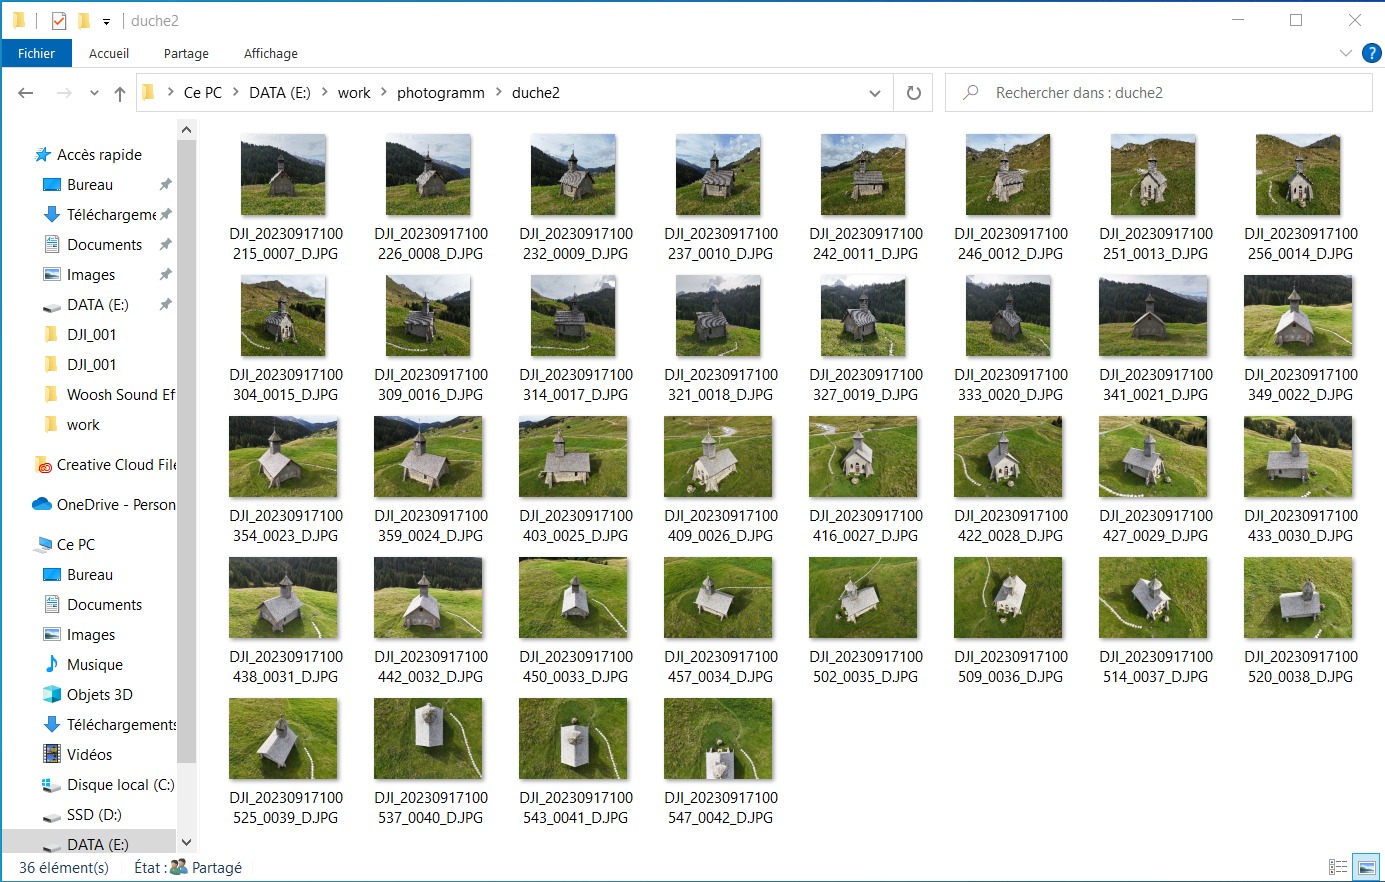
Task: Select thumbnail DJI_20230917100537_0040_D.JPG
Action: (428, 739)
